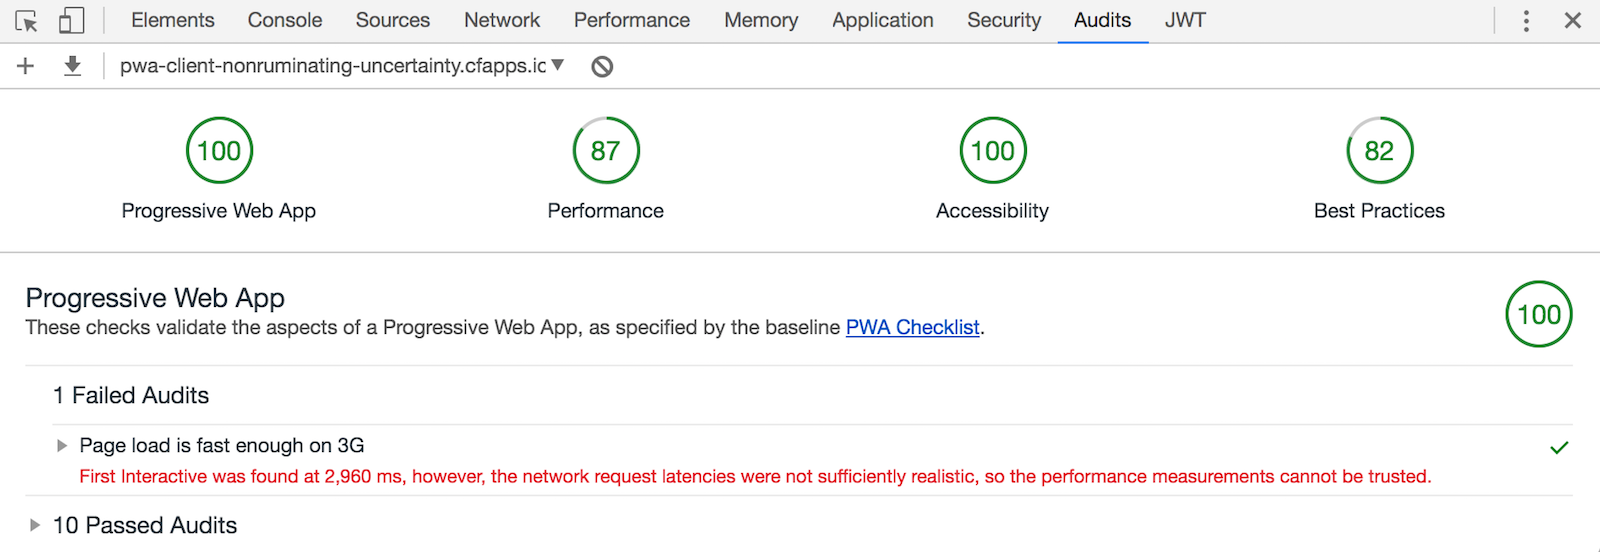Toggle the device toolbar icon
1600x552 pixels.
[x=71, y=21]
